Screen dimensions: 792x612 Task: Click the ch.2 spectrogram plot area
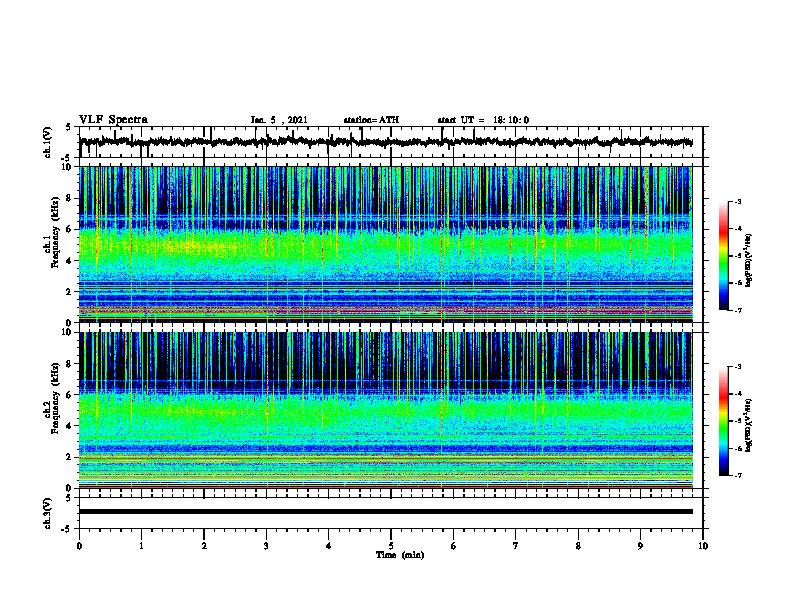click(x=386, y=410)
